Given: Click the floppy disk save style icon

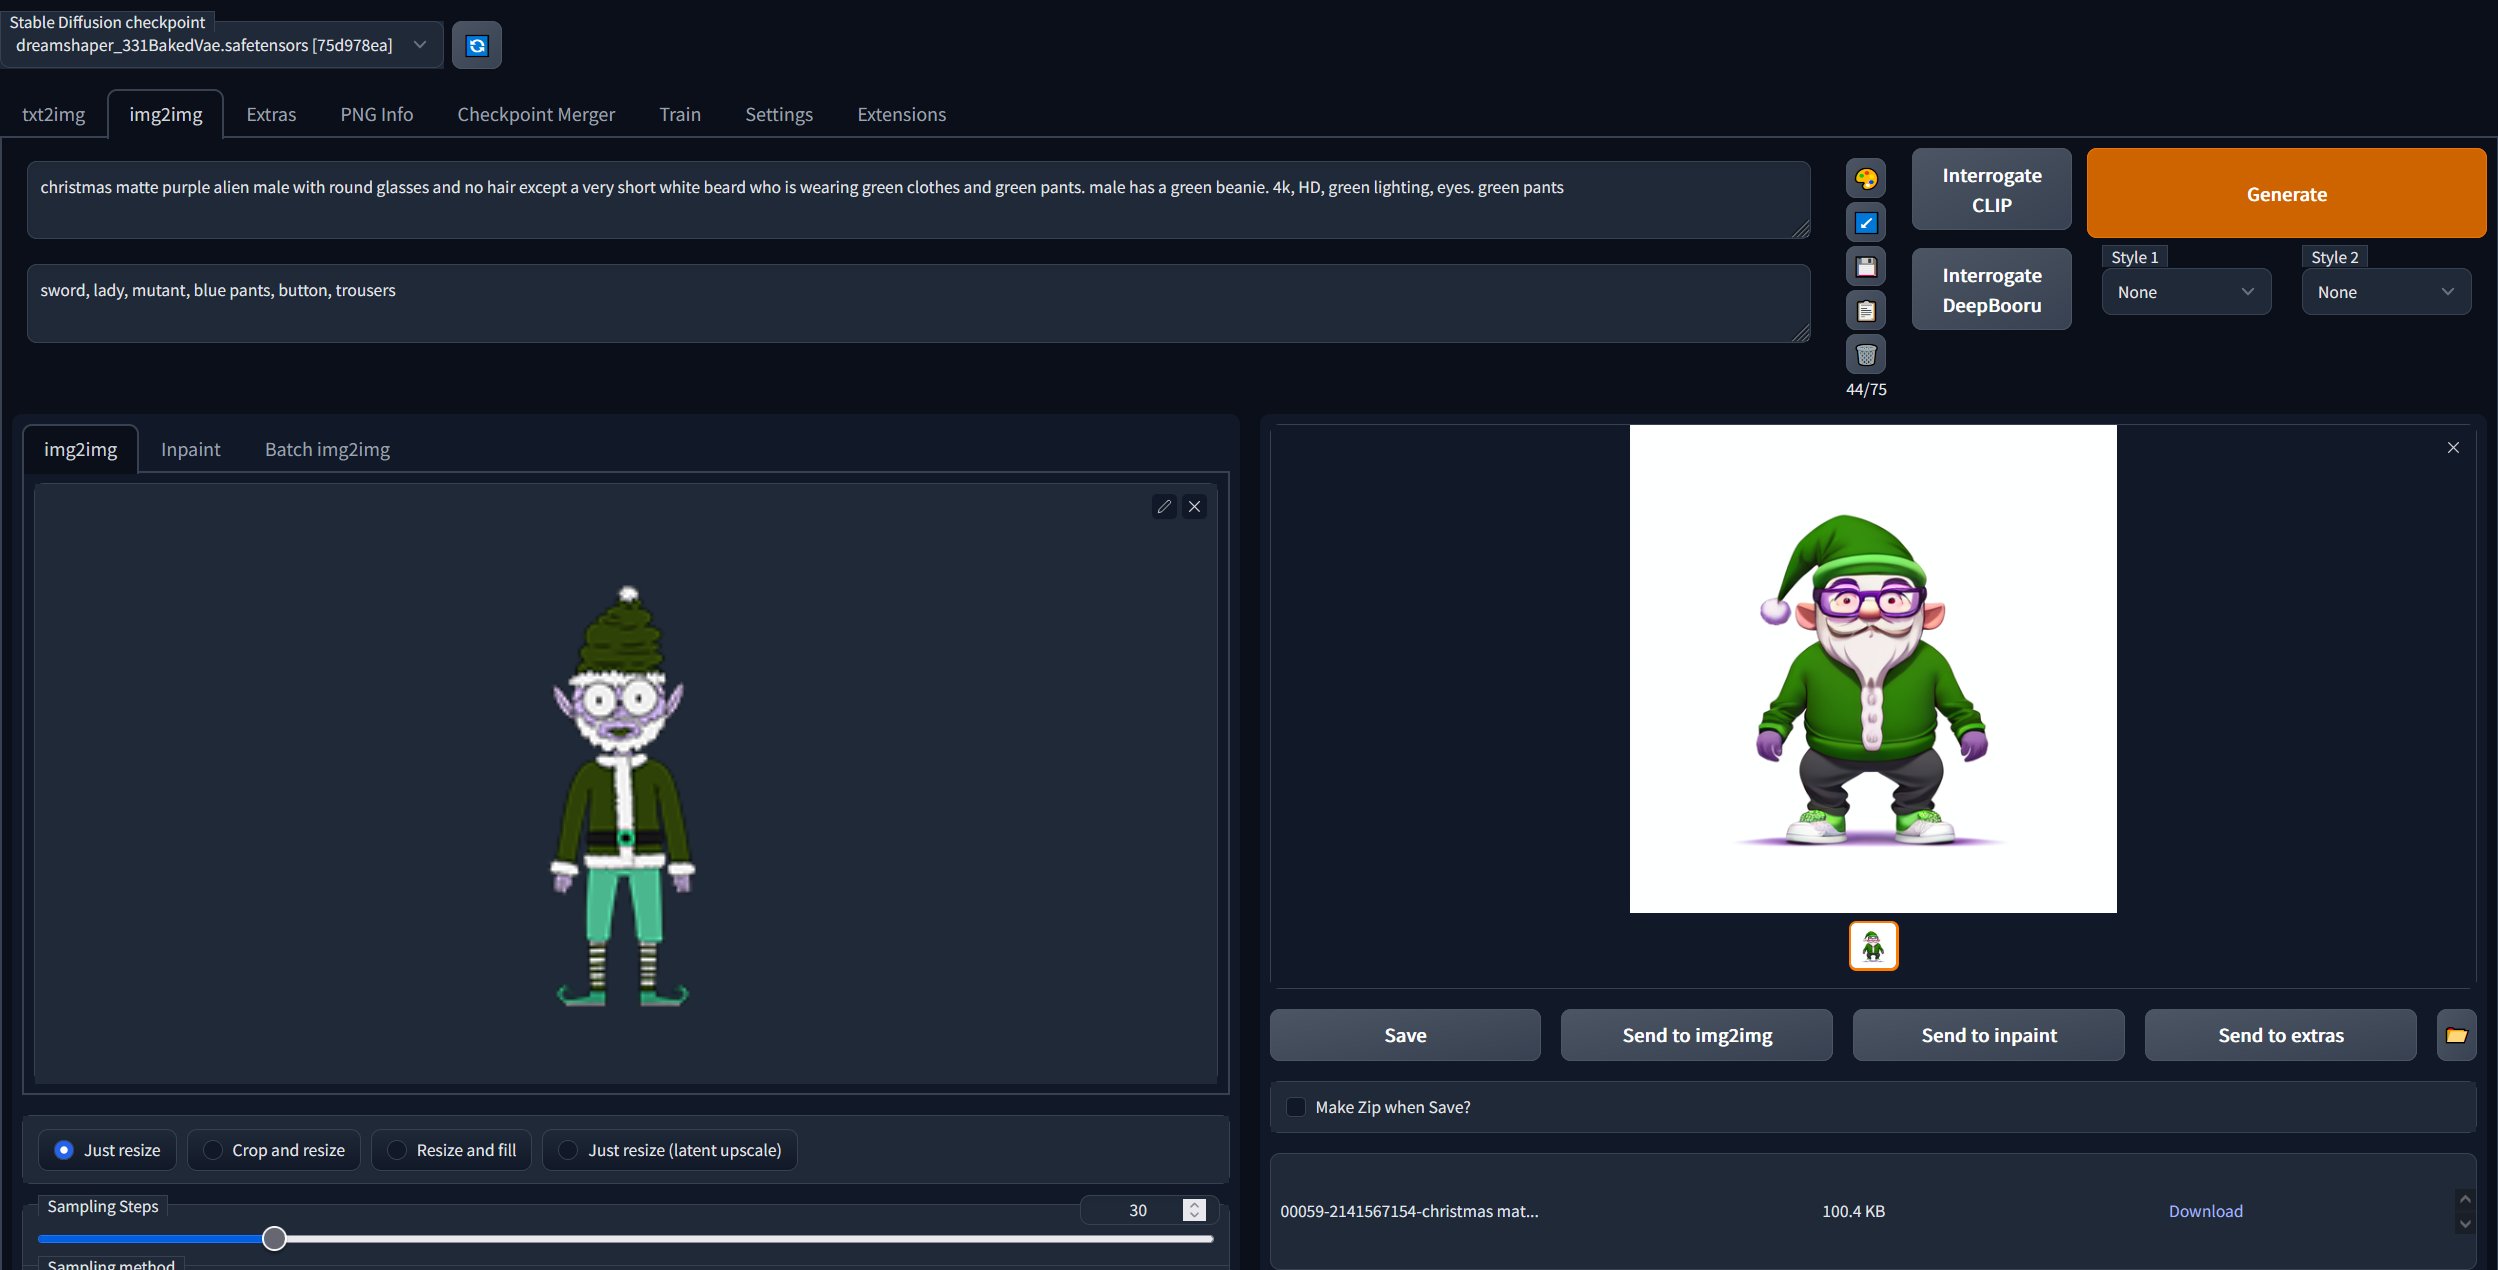Looking at the screenshot, I should pyautogui.click(x=1866, y=267).
